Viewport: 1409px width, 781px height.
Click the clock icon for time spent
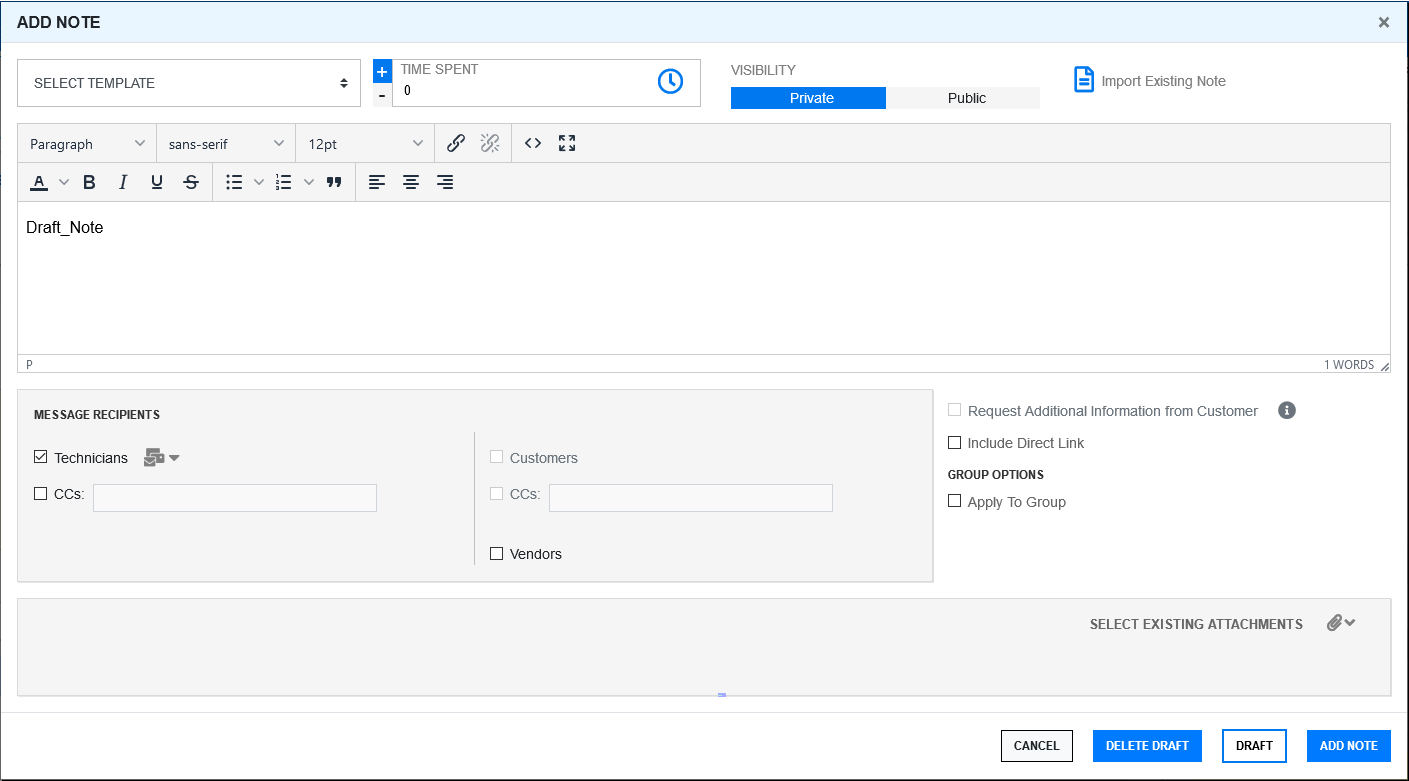[670, 82]
